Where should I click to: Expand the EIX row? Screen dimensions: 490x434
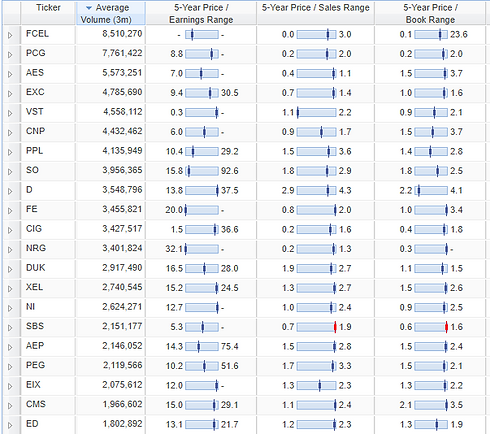pyautogui.click(x=10, y=386)
